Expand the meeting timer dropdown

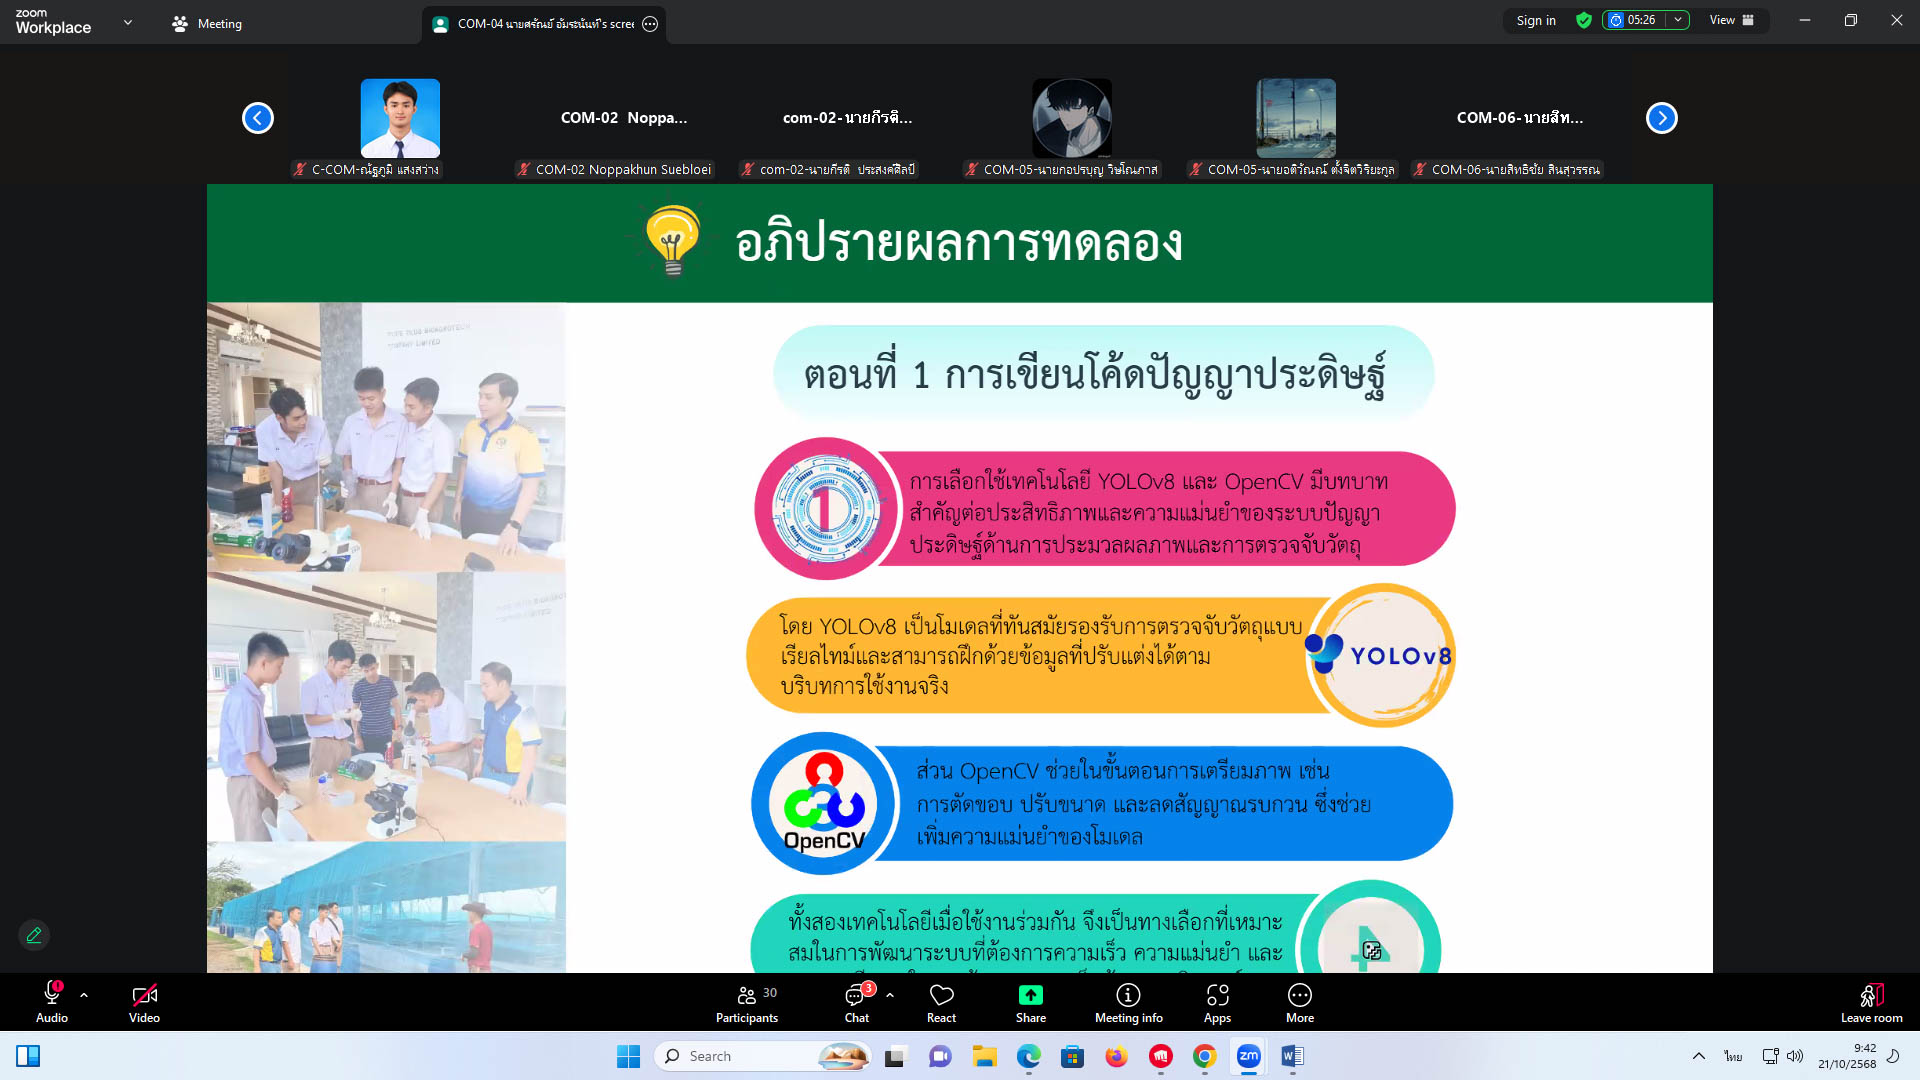click(1678, 20)
